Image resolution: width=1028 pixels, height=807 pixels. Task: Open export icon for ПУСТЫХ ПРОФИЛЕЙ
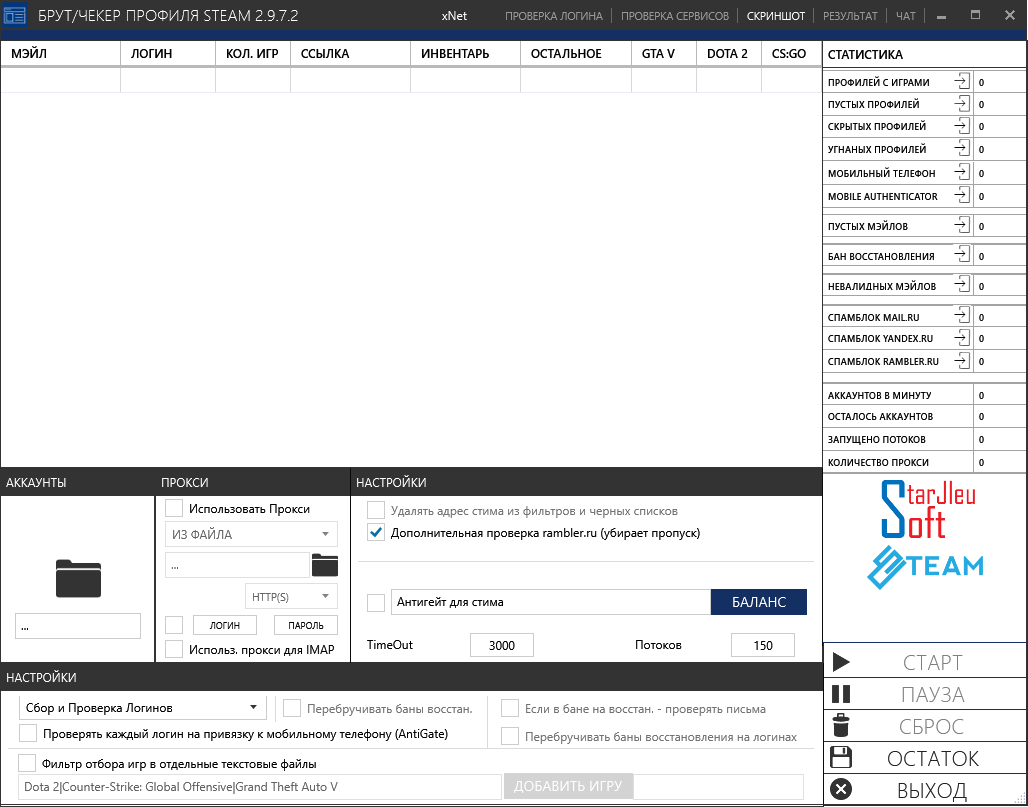[961, 104]
